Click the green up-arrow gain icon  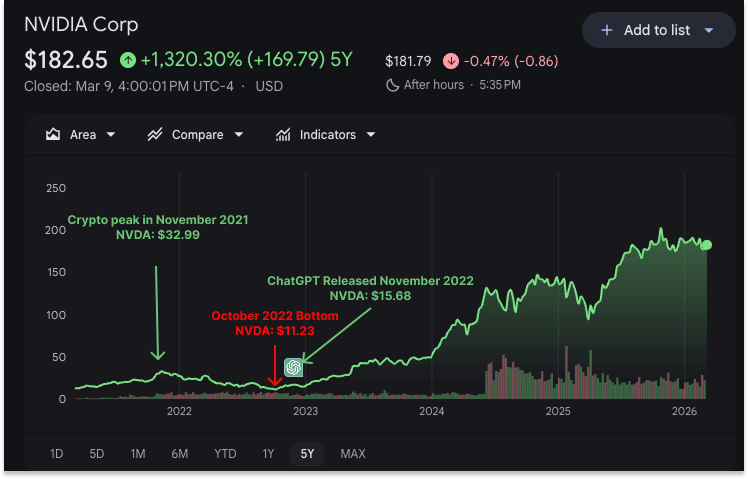tap(128, 60)
